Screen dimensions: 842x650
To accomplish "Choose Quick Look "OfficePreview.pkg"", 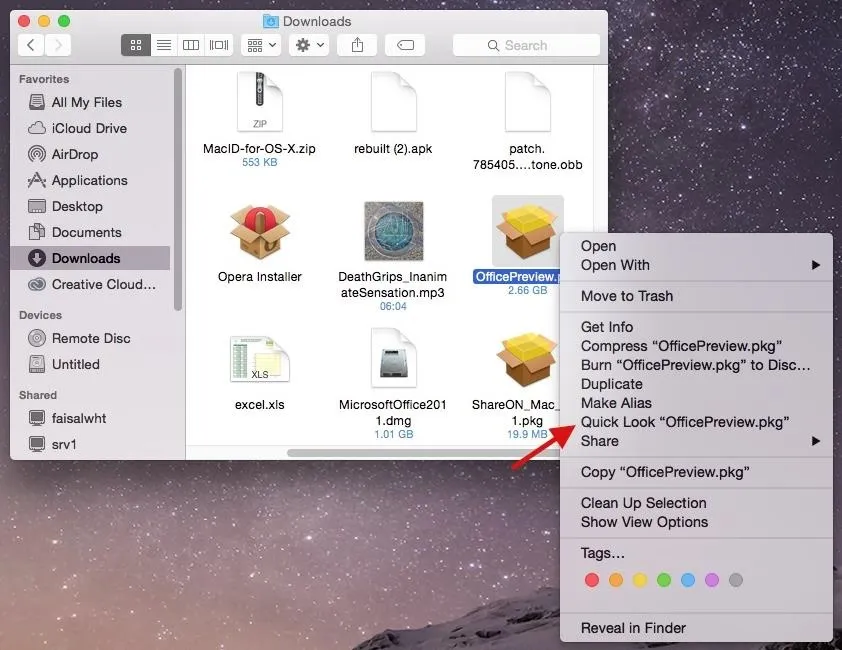I will (696, 422).
